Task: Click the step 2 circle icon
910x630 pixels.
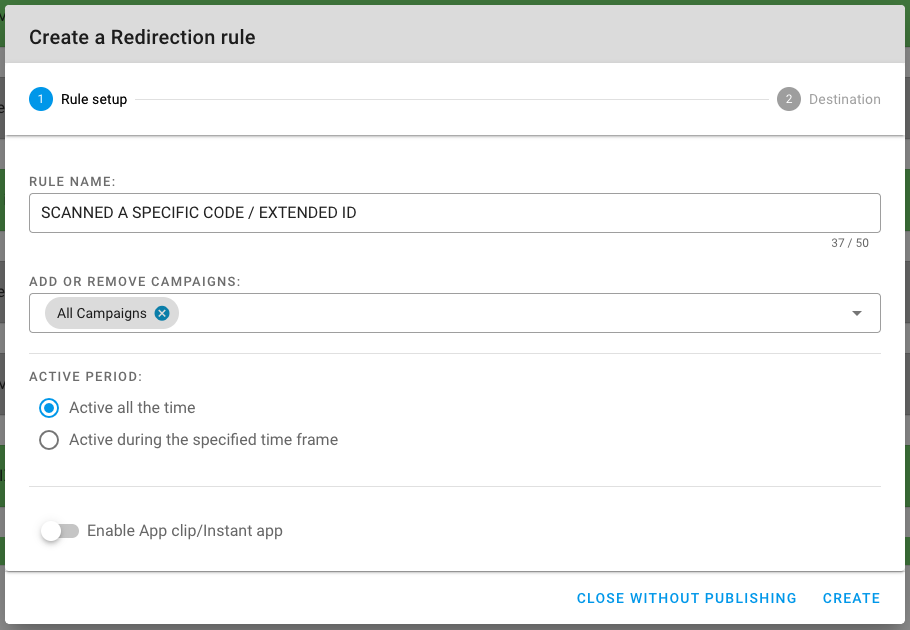Action: point(789,99)
